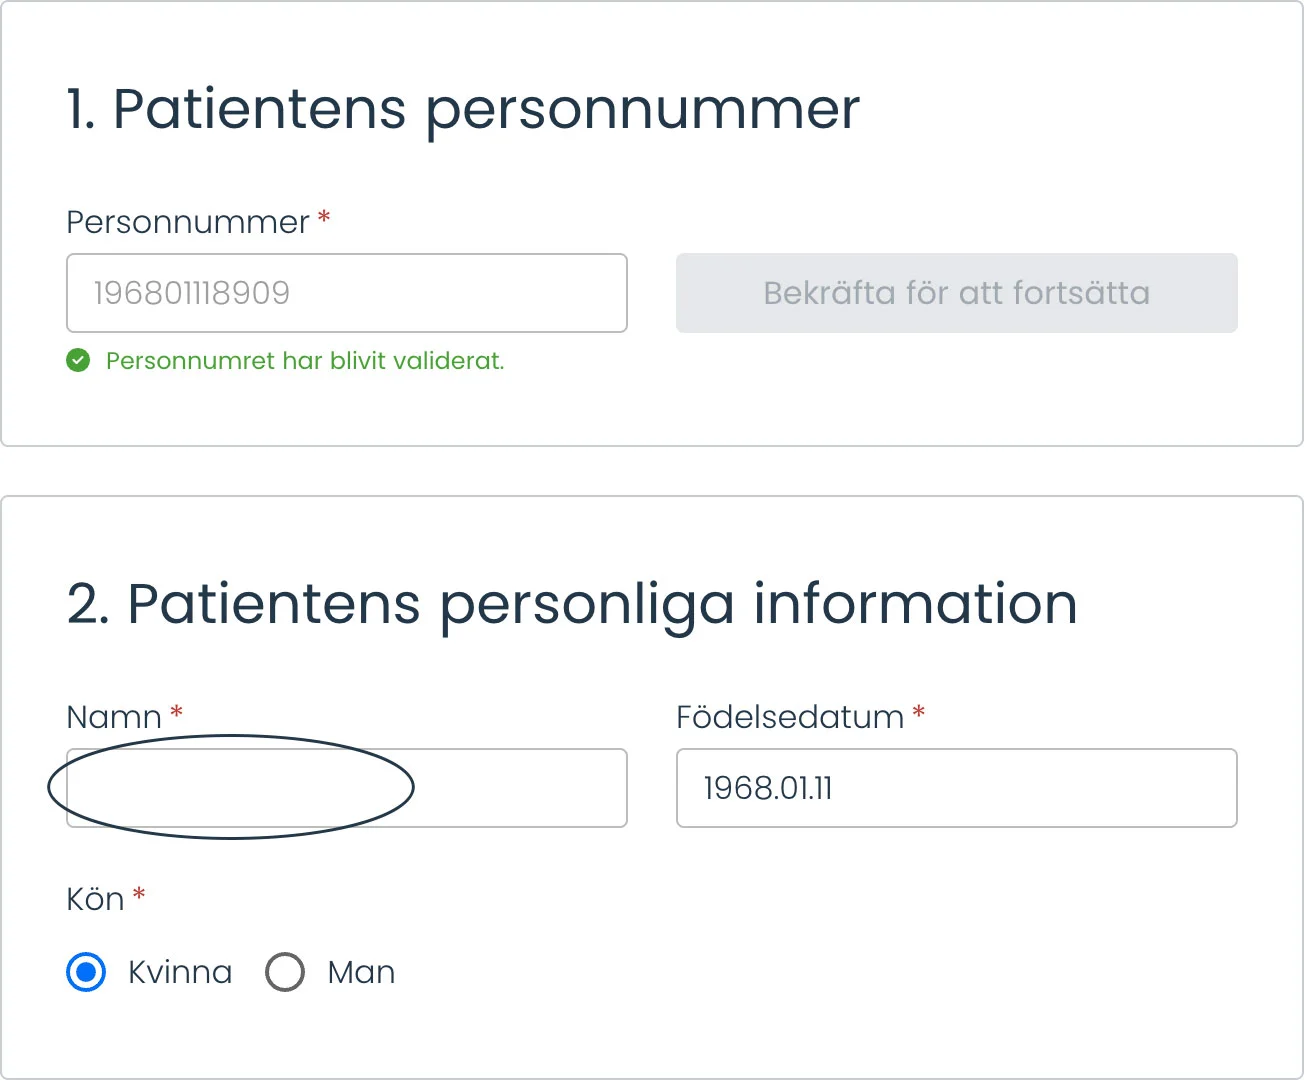This screenshot has width=1304, height=1080.
Task: Select the Man radio button
Action: 285,972
